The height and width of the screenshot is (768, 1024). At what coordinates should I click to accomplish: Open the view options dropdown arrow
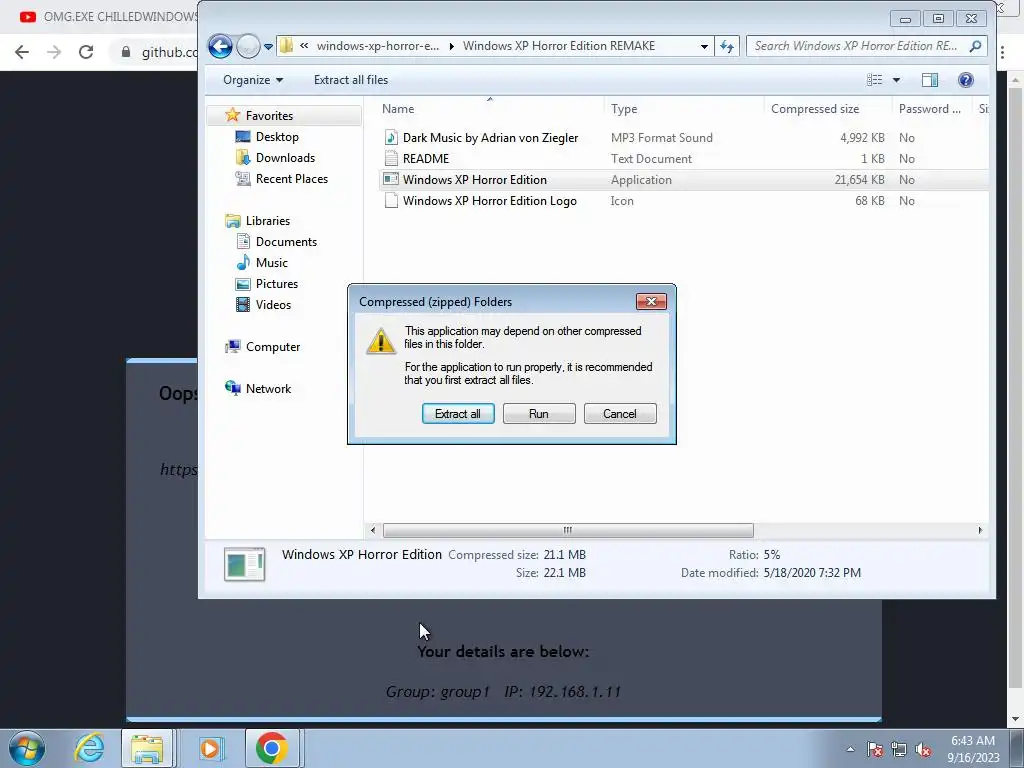tap(897, 80)
